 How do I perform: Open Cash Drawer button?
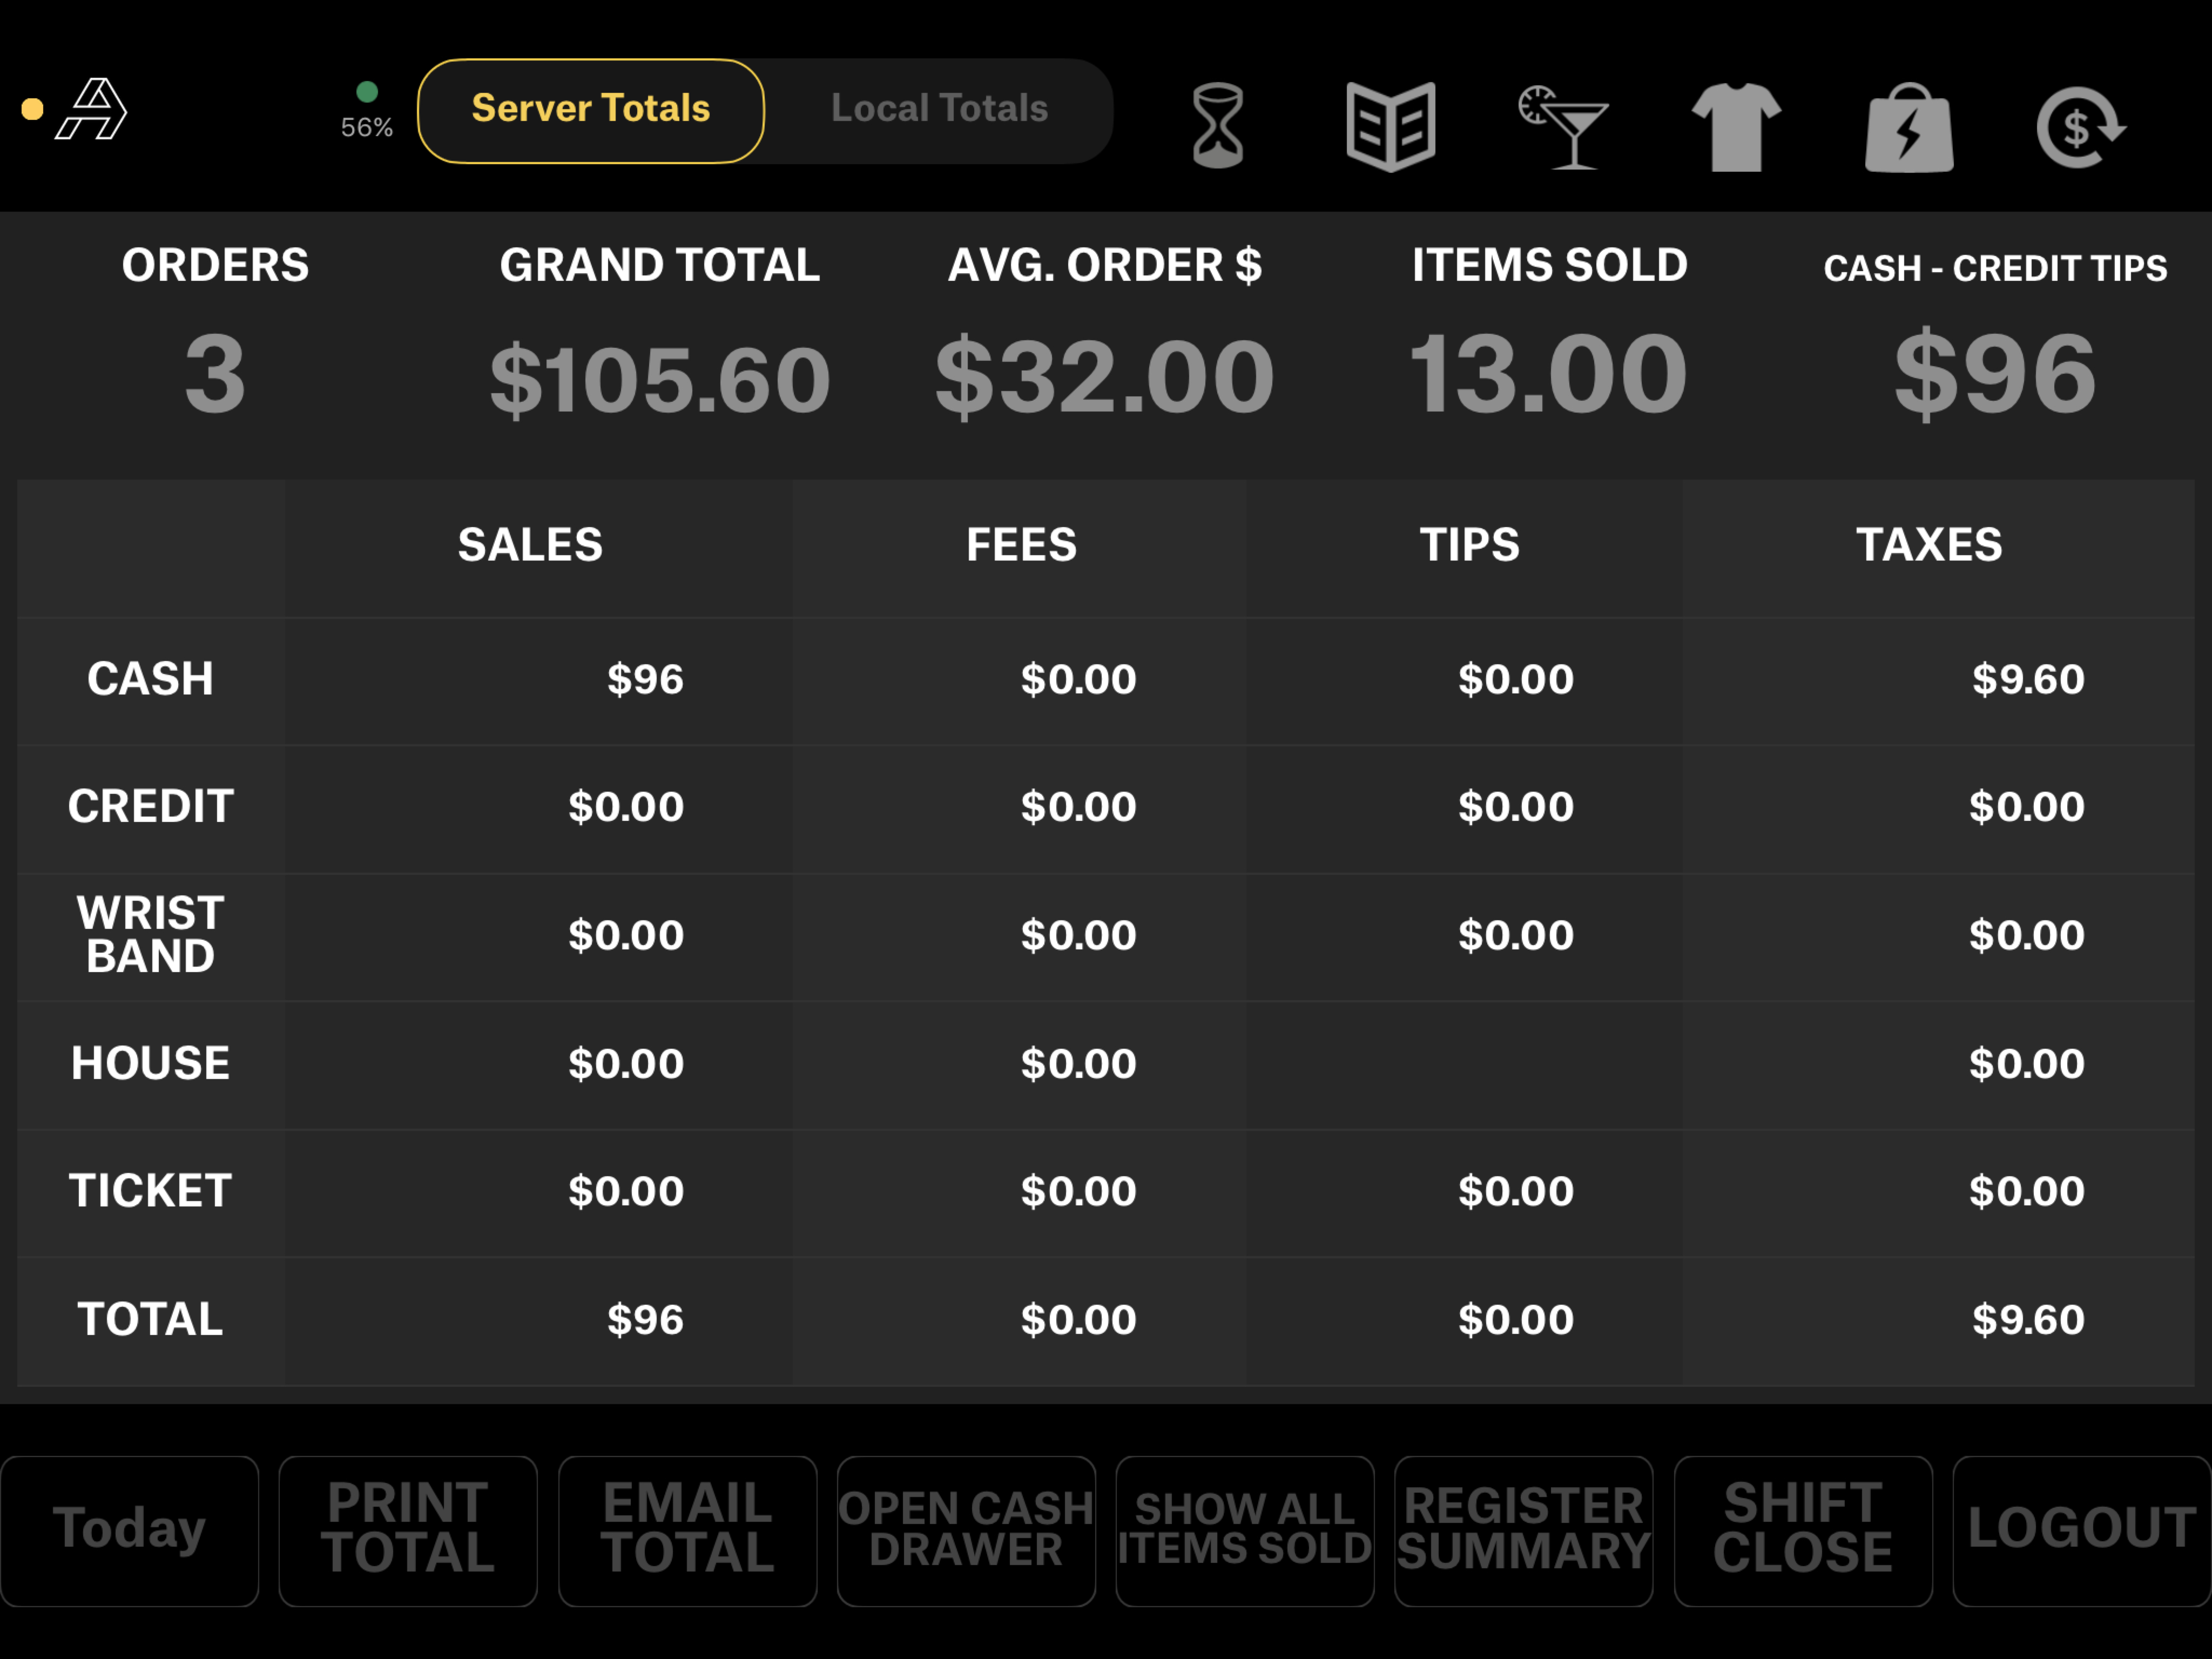966,1530
